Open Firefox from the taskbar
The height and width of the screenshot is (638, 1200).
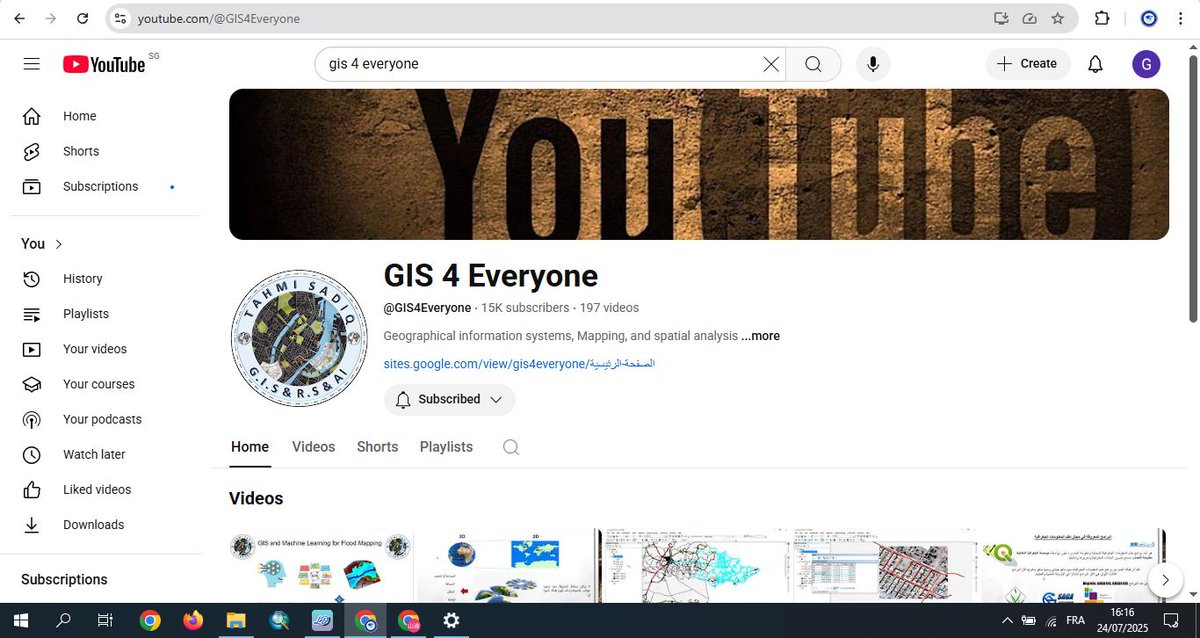[192, 620]
